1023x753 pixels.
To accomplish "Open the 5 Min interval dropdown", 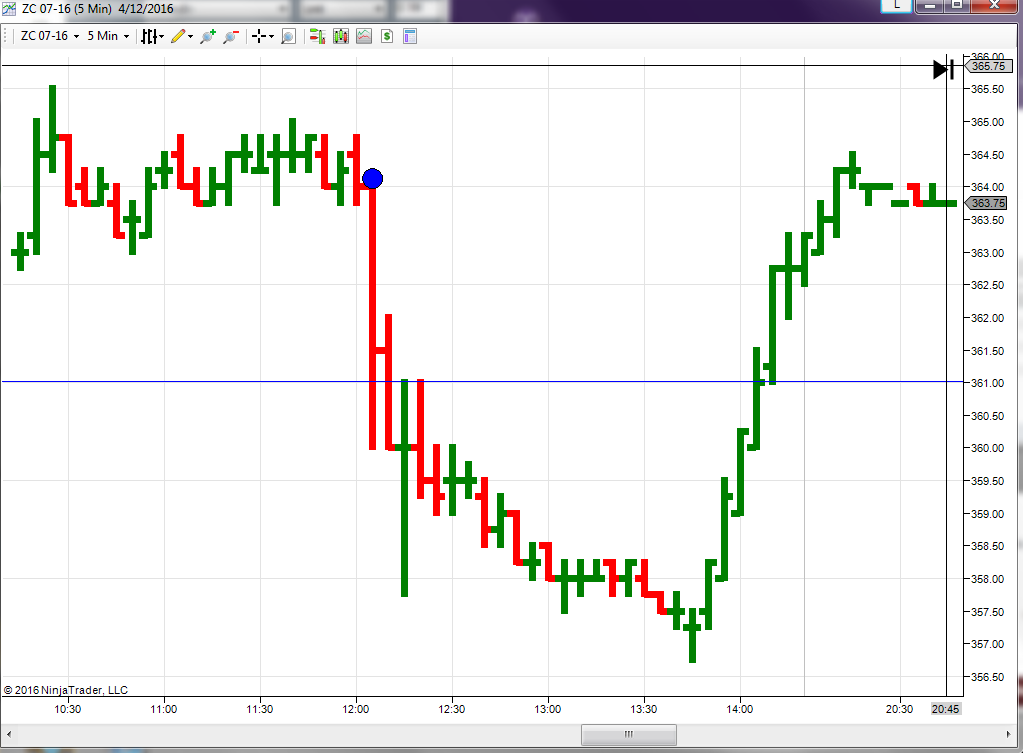I will point(108,36).
